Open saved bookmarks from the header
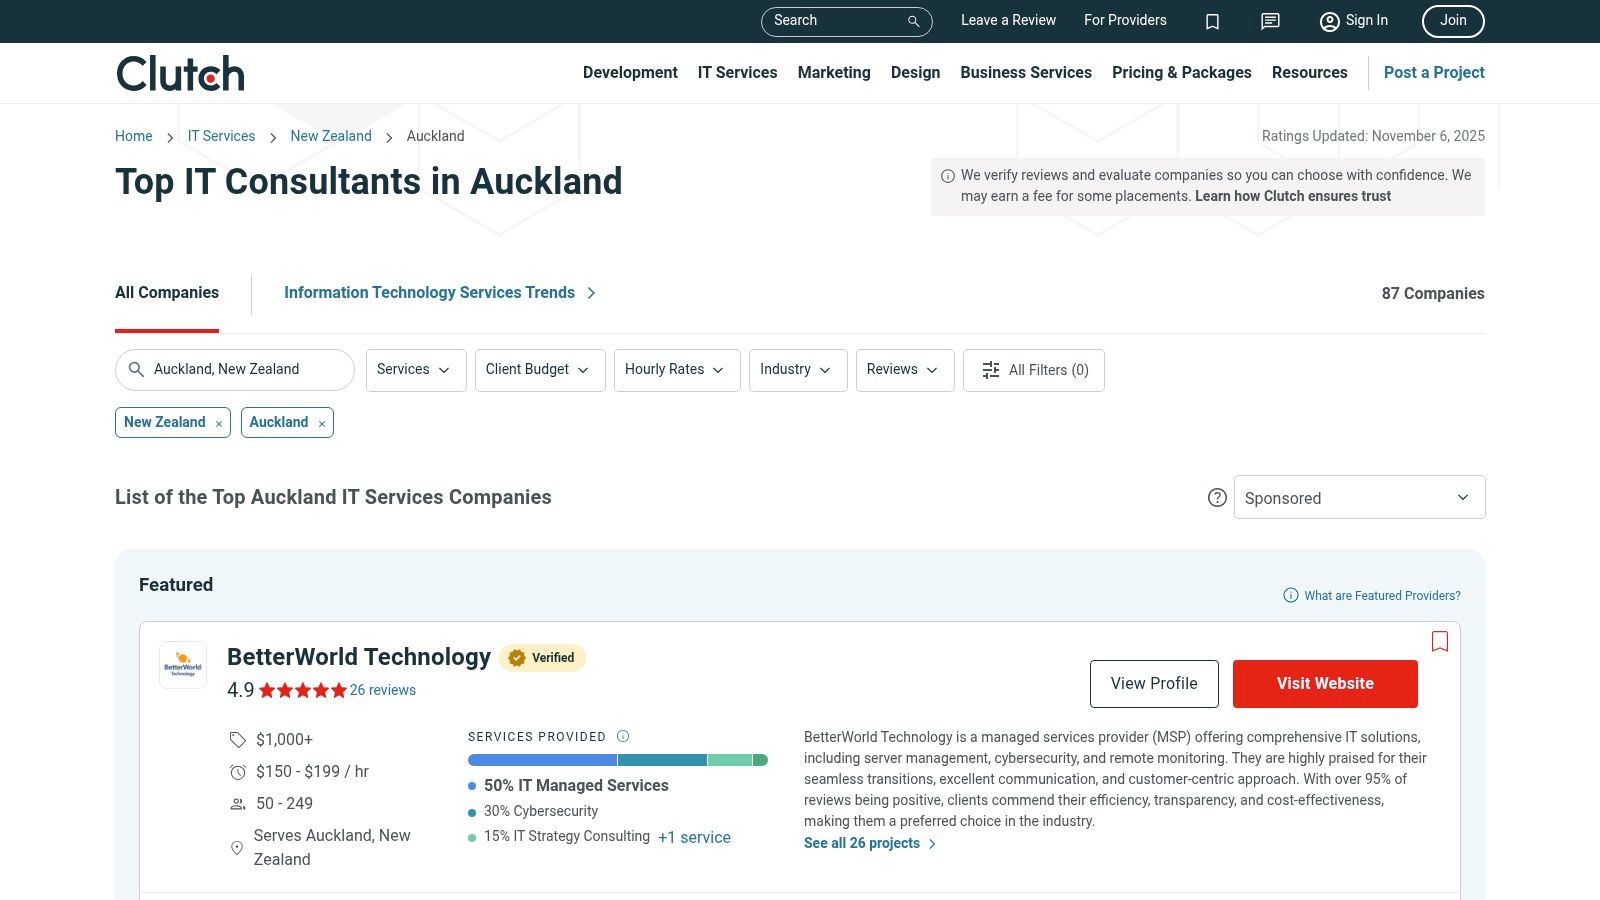 pos(1212,21)
